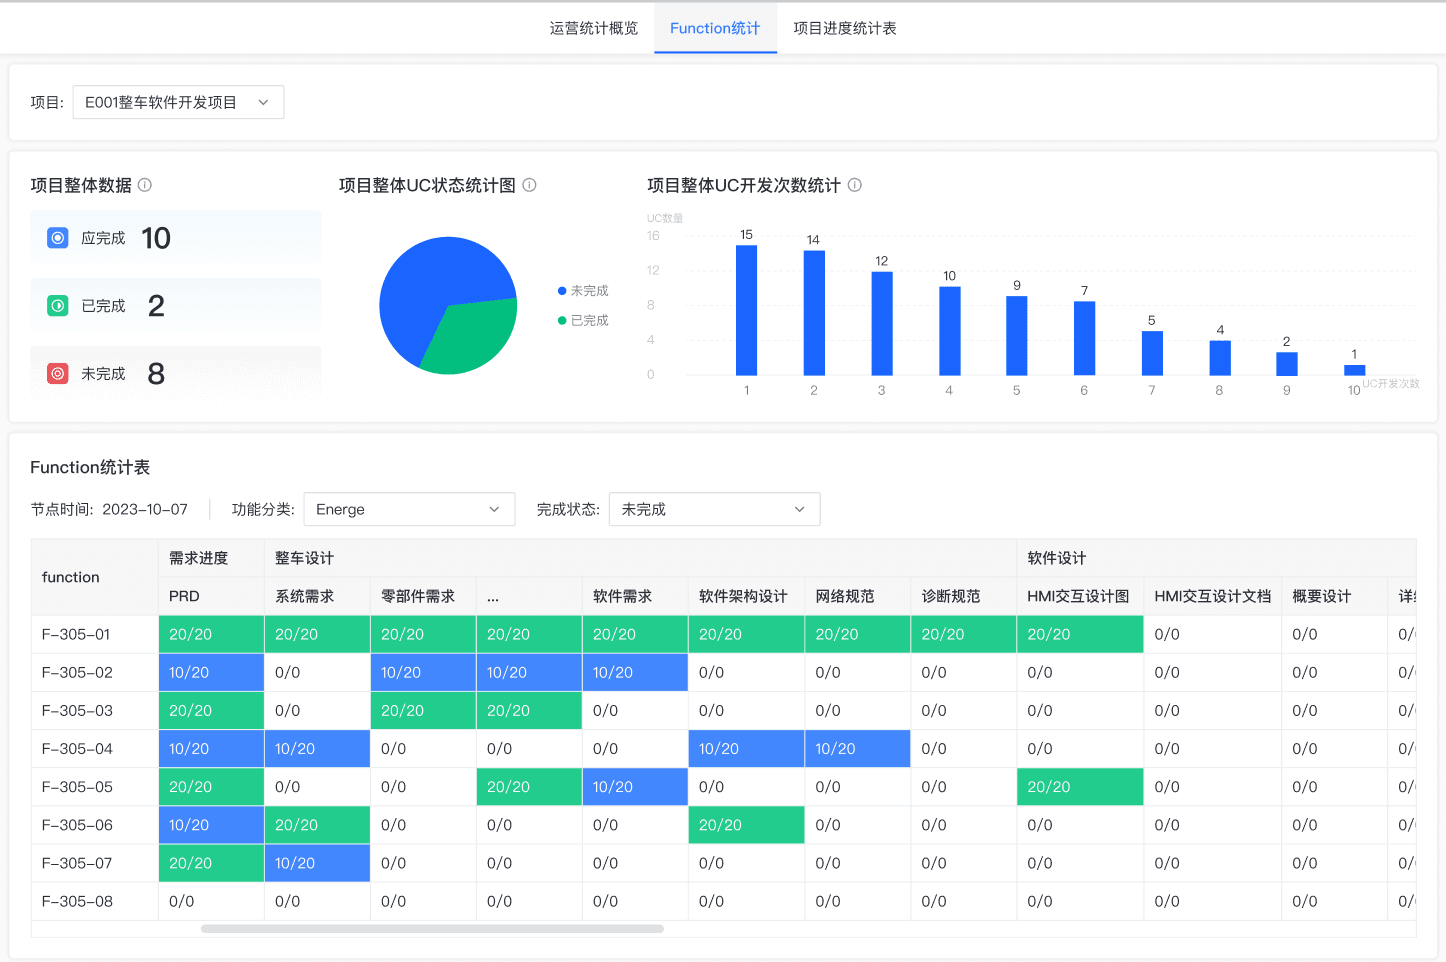Viewport: 1446px width, 962px height.
Task: Click the red 未完成 icon
Action: point(58,374)
